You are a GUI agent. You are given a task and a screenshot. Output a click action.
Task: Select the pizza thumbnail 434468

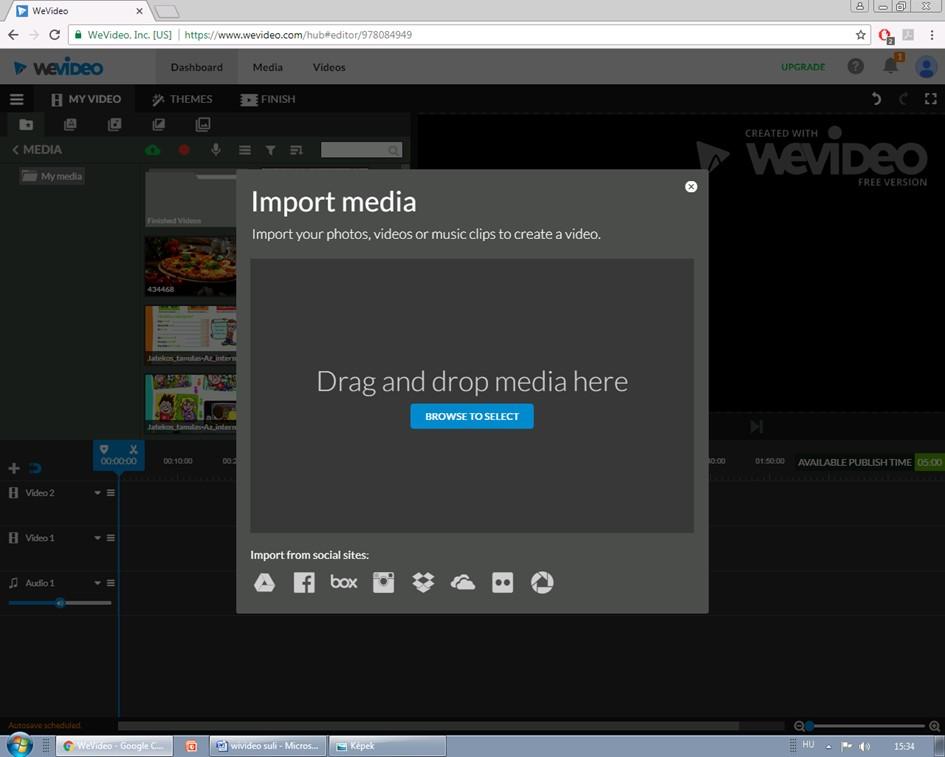[190, 266]
